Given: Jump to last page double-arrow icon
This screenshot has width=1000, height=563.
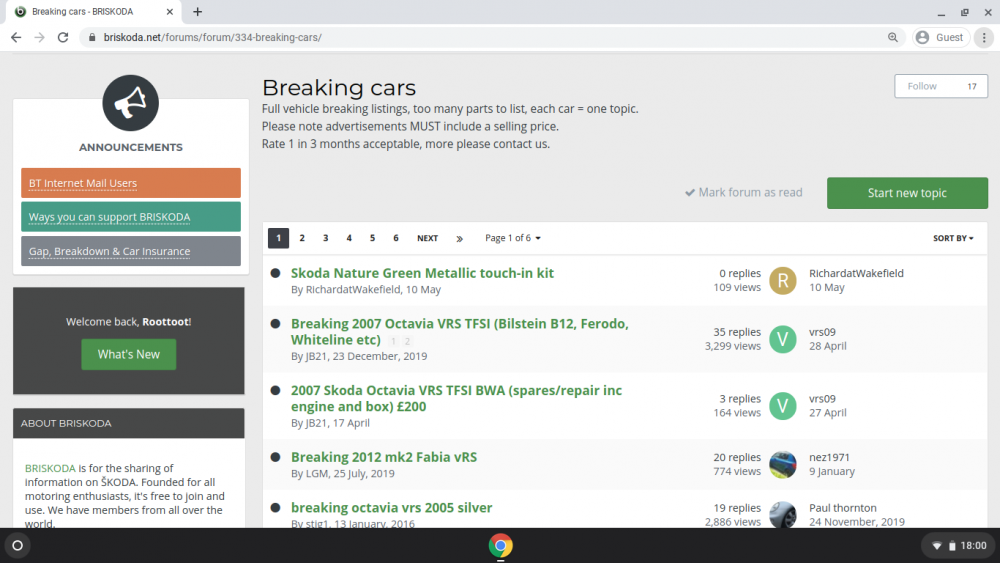Looking at the screenshot, I should 459,238.
